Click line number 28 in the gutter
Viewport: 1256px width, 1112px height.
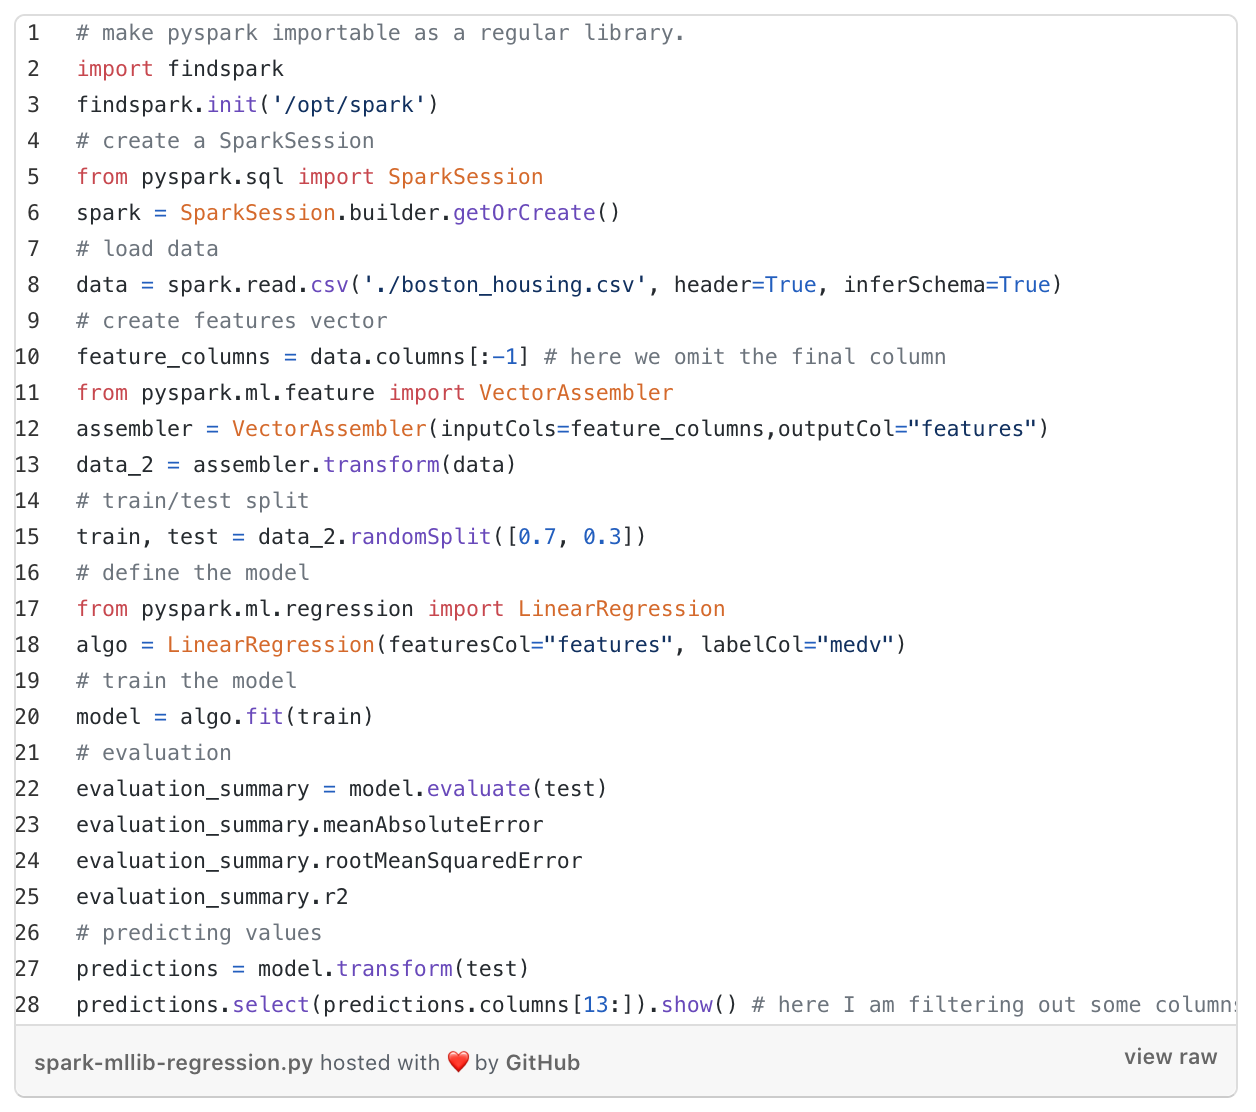pyautogui.click(x=28, y=1005)
